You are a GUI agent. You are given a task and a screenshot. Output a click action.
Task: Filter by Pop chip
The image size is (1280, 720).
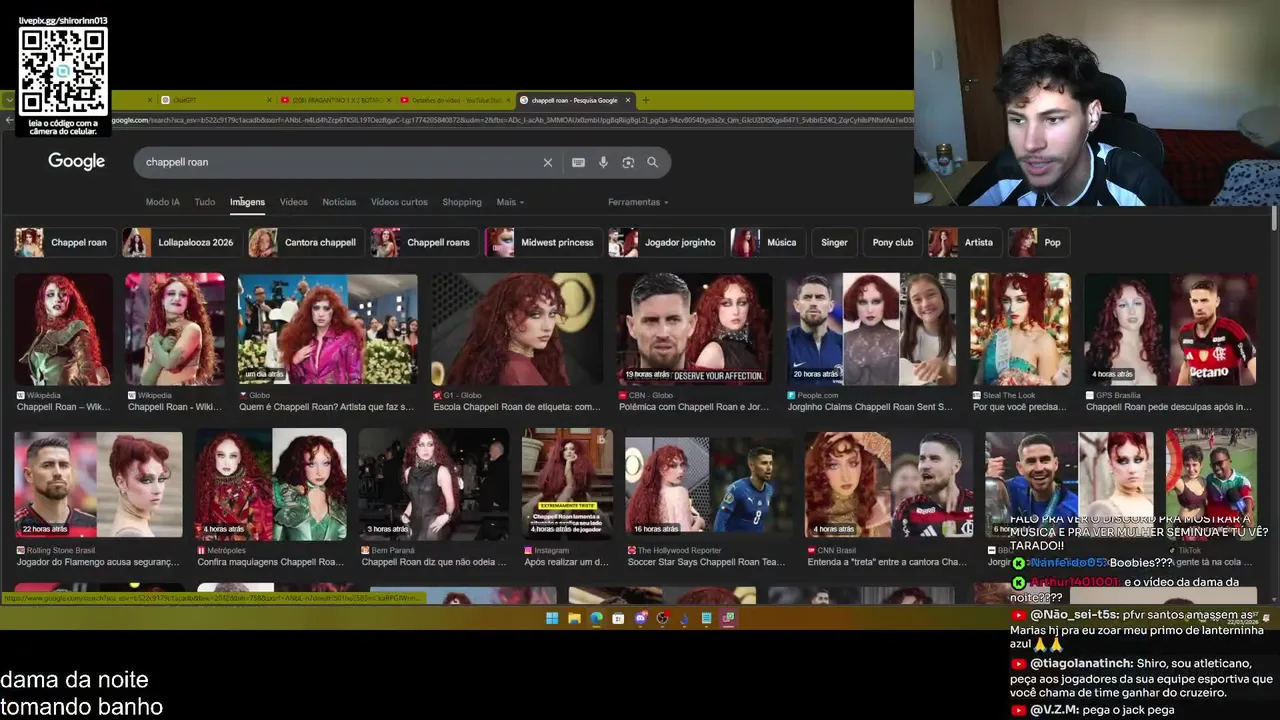point(1038,242)
